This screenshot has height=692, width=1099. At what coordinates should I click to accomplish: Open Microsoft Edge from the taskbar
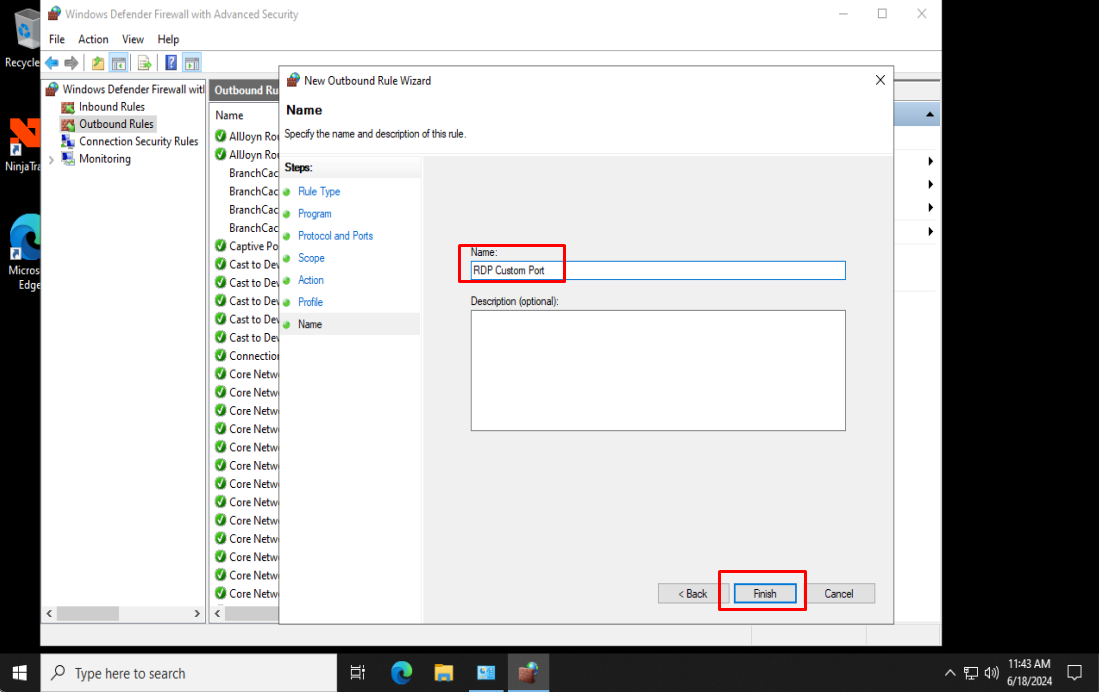tap(402, 673)
